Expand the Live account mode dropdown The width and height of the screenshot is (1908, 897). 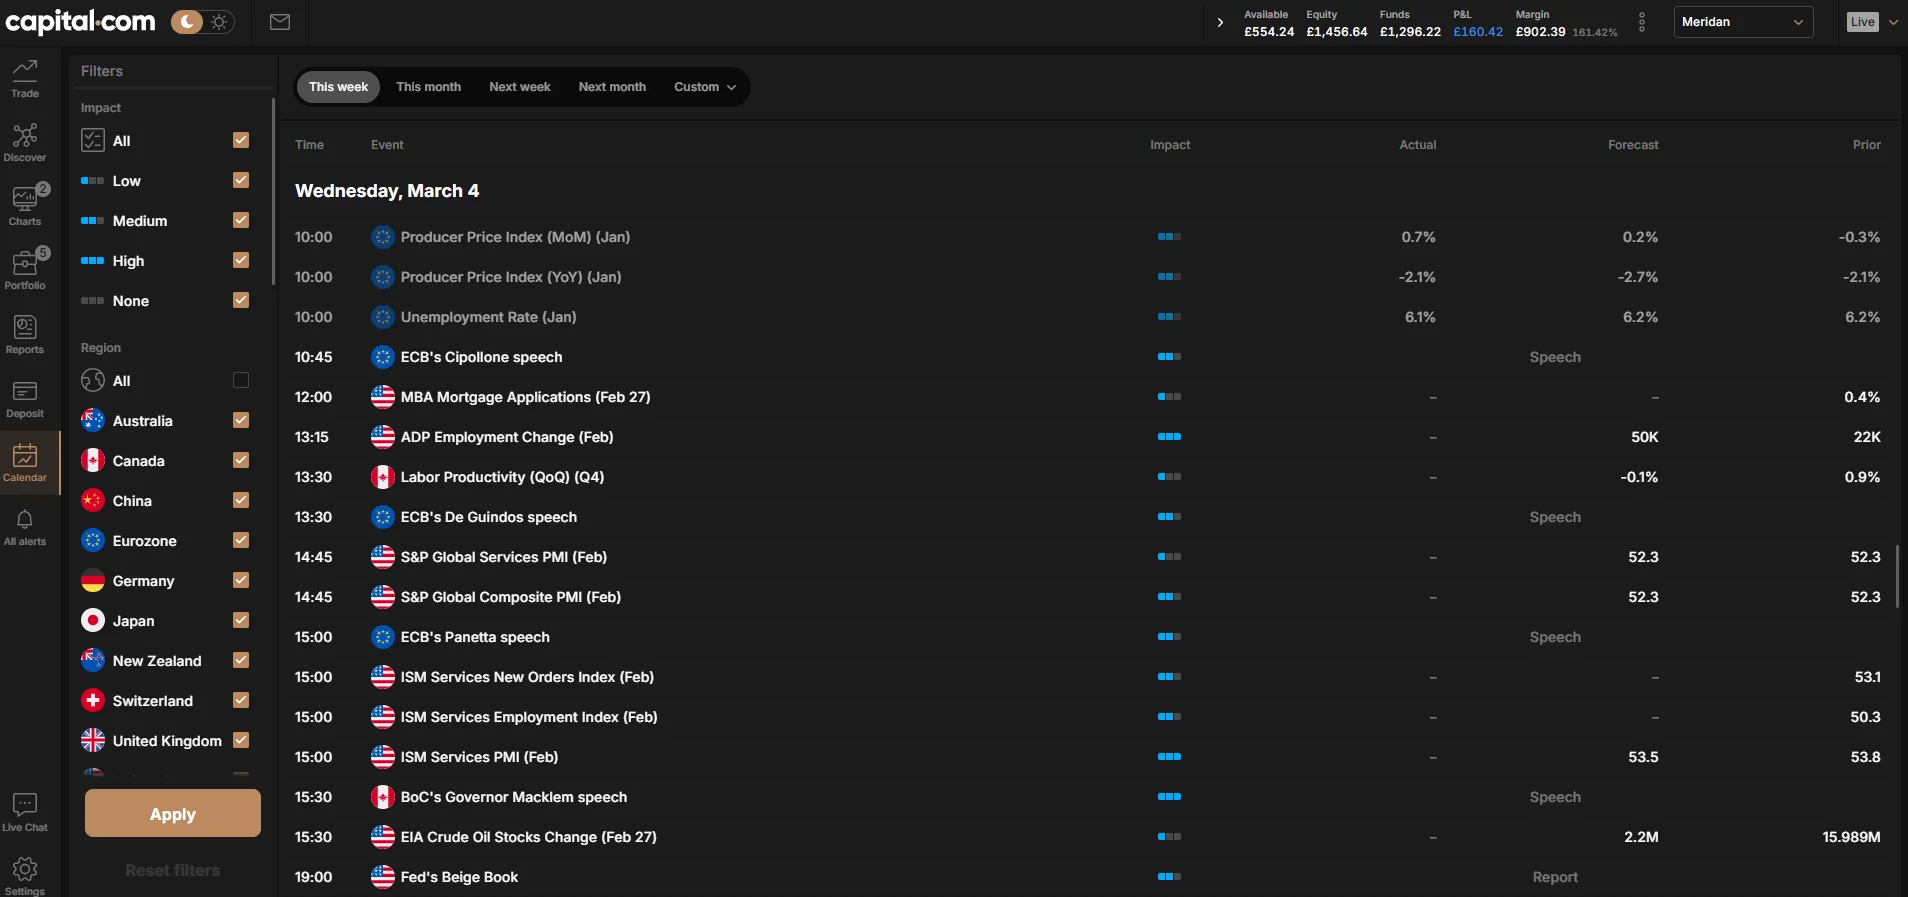coord(1872,22)
